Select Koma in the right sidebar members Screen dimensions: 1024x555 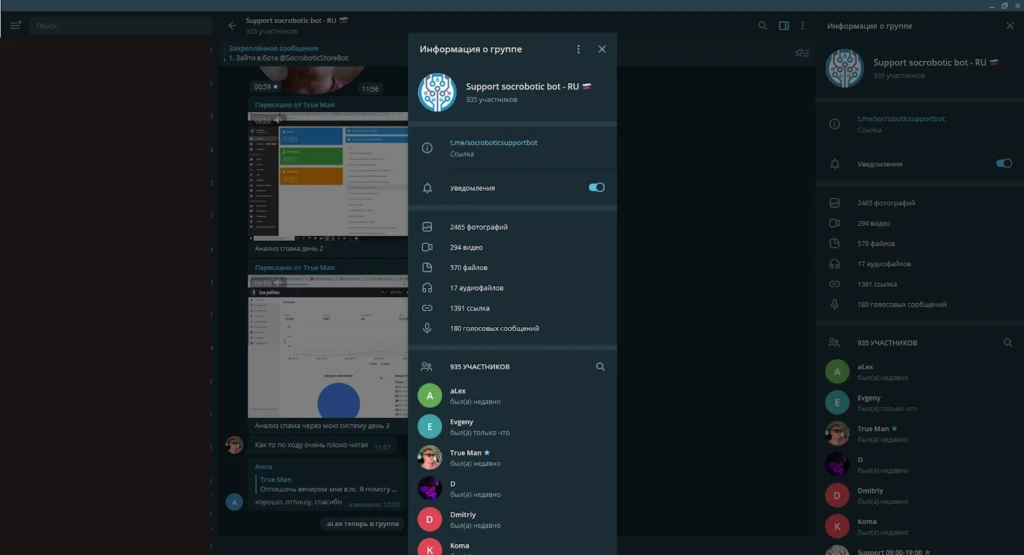(x=920, y=526)
